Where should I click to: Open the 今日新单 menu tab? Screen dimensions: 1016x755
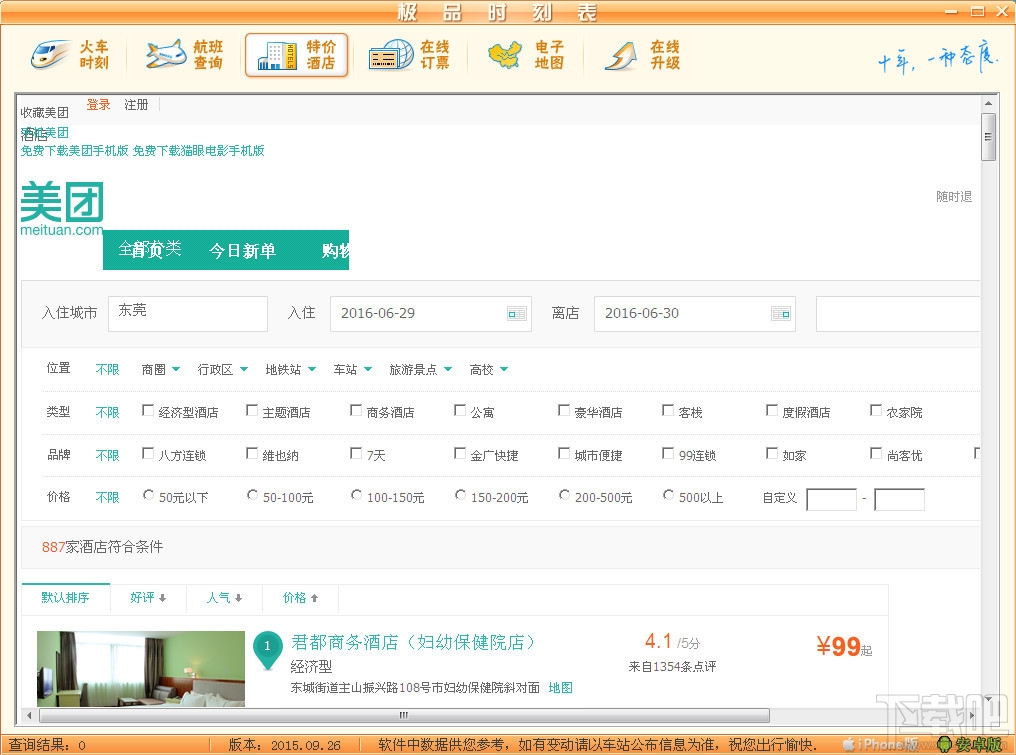tap(242, 250)
